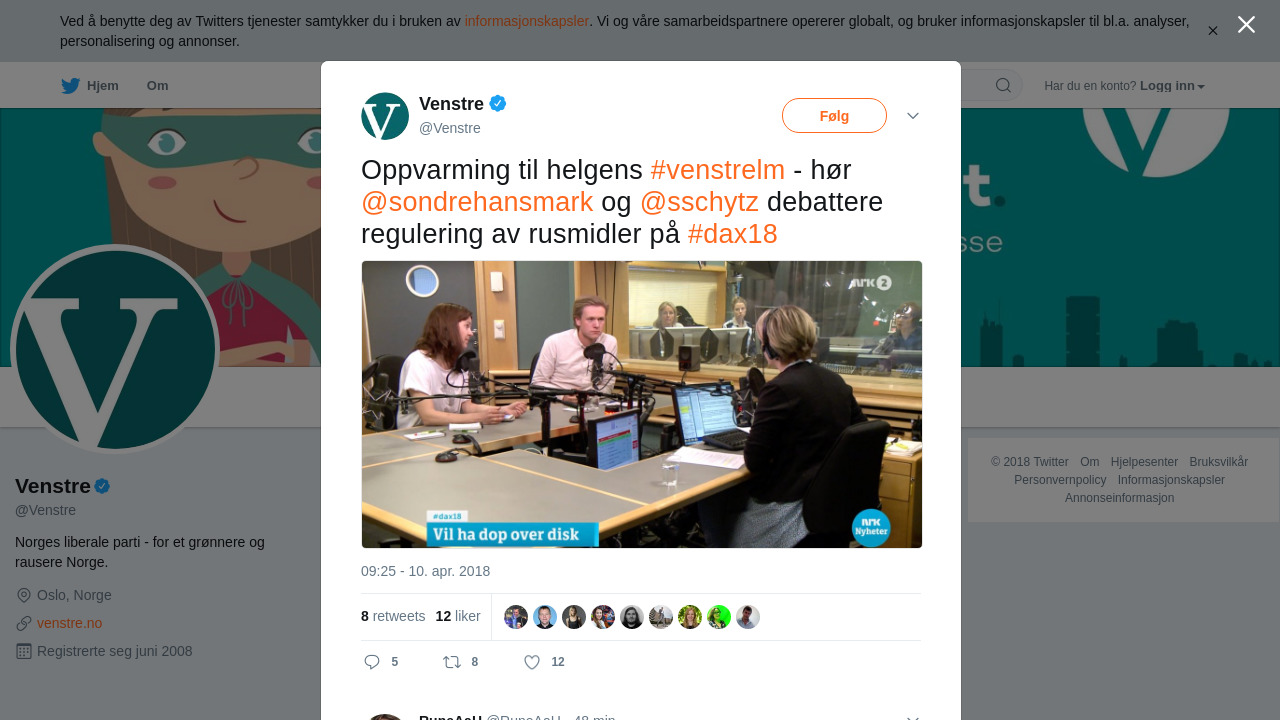Click the search magnifier icon

tap(1003, 85)
